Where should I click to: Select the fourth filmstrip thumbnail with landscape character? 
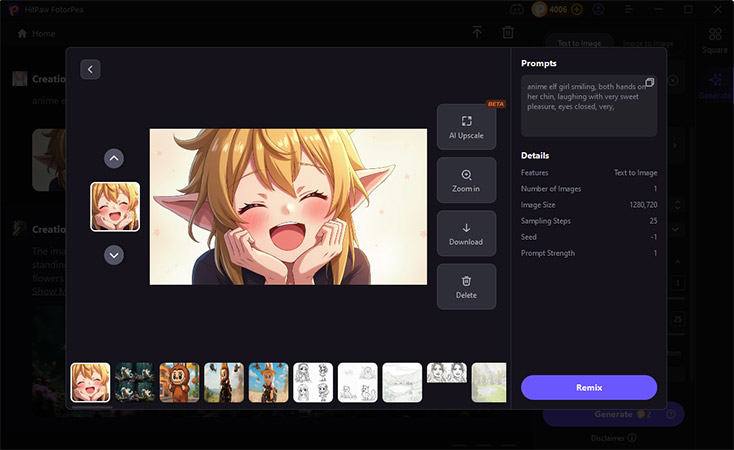pos(224,382)
